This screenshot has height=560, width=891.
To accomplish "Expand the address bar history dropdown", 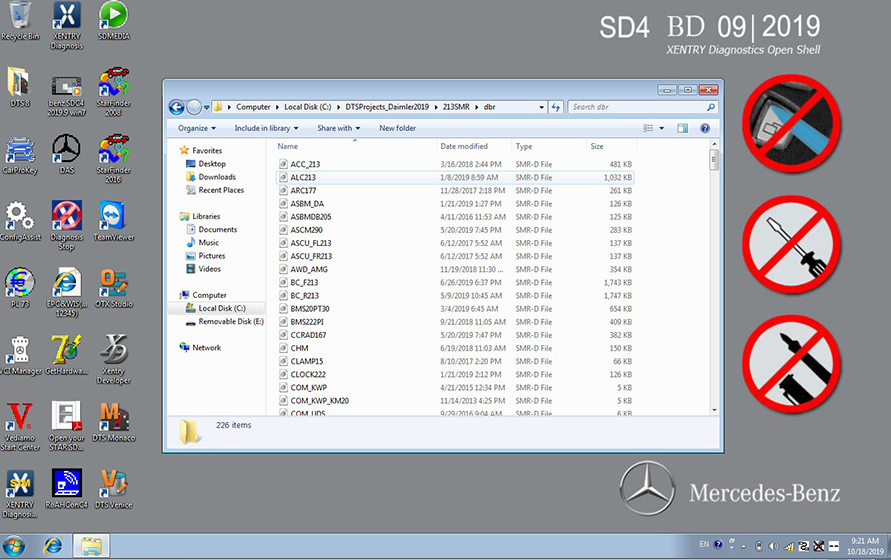I will click(542, 107).
